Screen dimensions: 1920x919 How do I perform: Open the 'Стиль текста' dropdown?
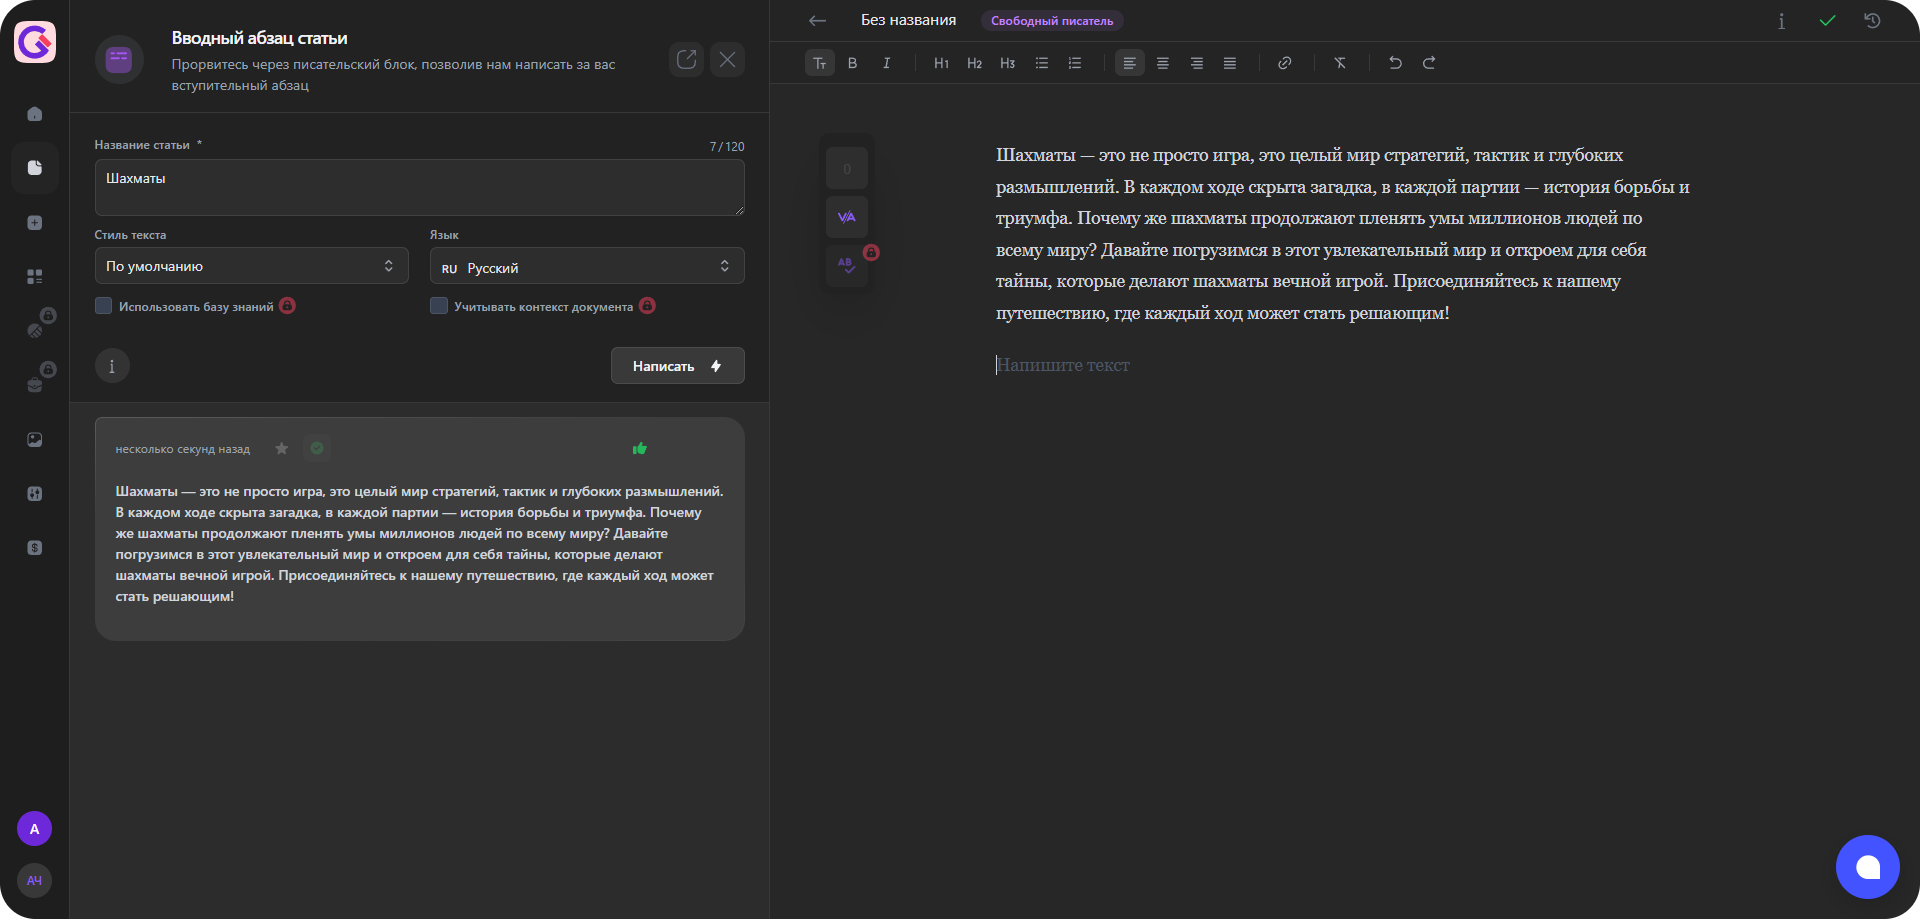pyautogui.click(x=252, y=266)
